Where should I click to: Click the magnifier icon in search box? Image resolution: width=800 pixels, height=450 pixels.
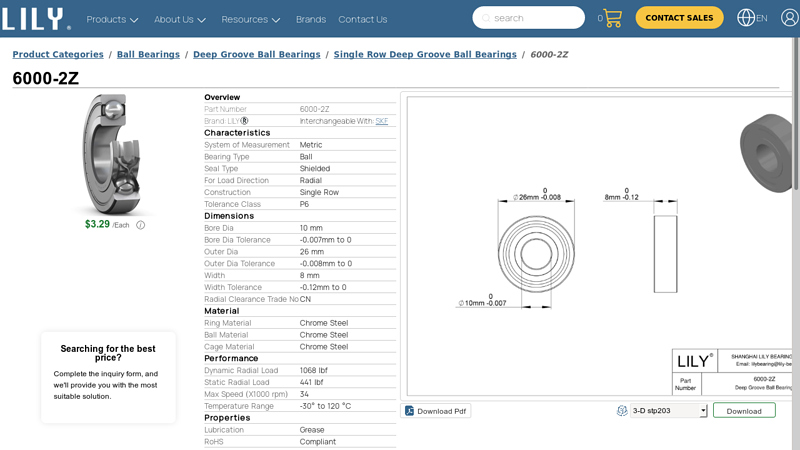[485, 18]
